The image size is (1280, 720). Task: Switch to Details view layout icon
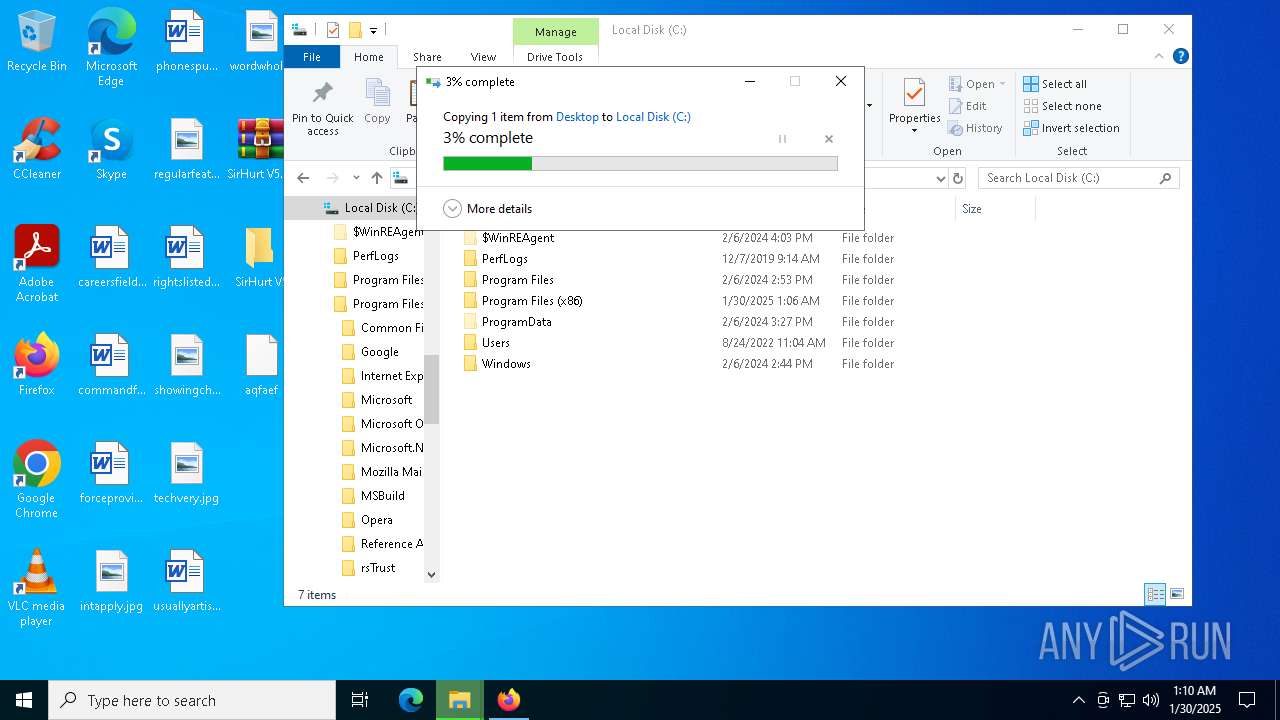coord(1155,594)
